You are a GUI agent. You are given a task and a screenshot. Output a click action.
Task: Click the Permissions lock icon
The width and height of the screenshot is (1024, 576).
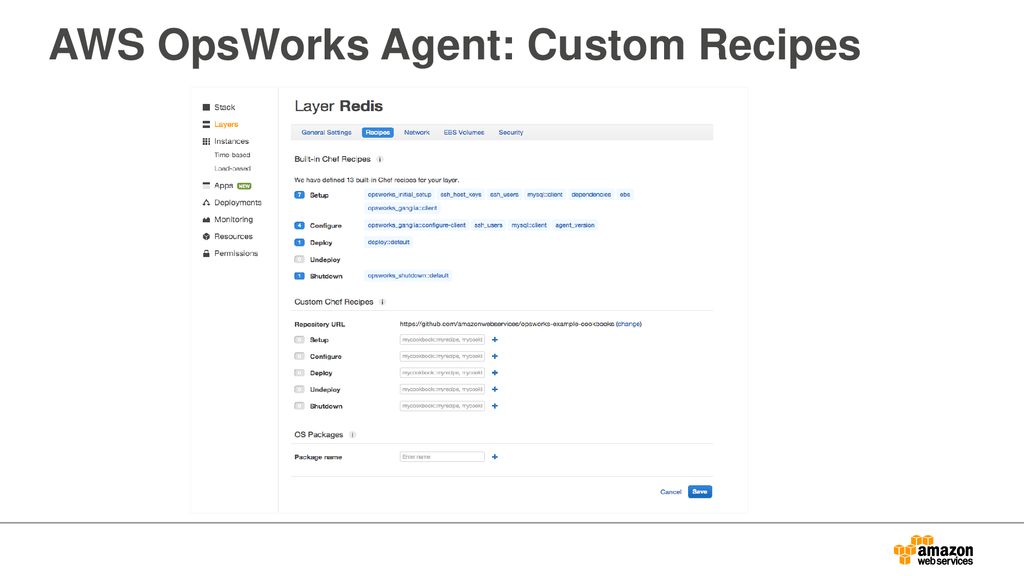point(206,253)
